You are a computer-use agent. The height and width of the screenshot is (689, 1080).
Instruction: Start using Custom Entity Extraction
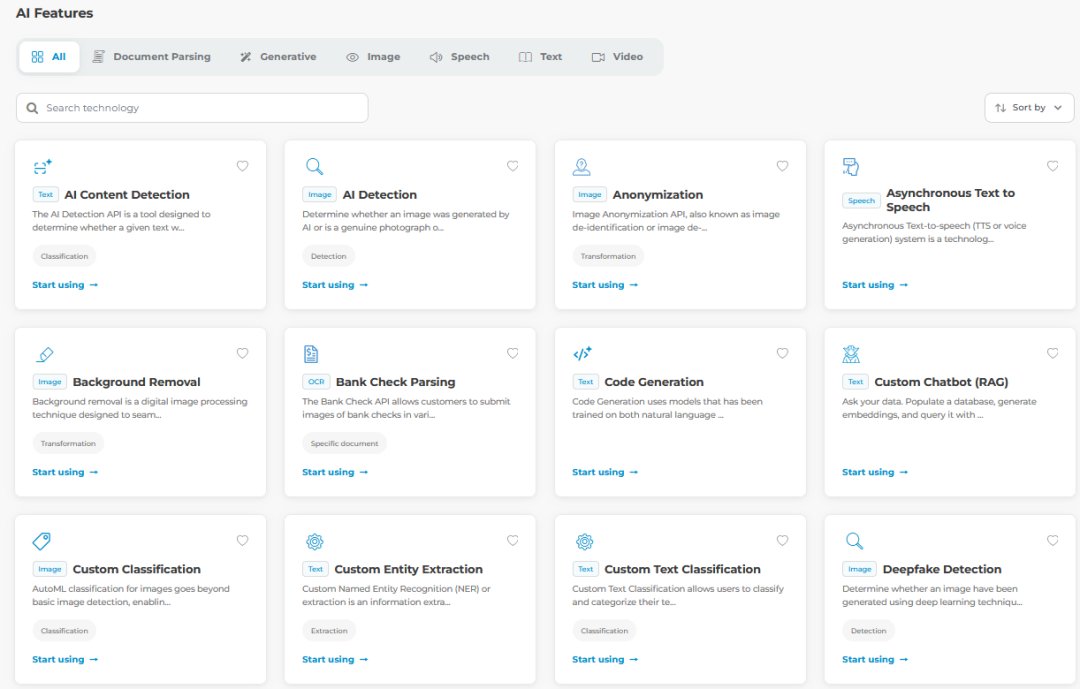[335, 659]
